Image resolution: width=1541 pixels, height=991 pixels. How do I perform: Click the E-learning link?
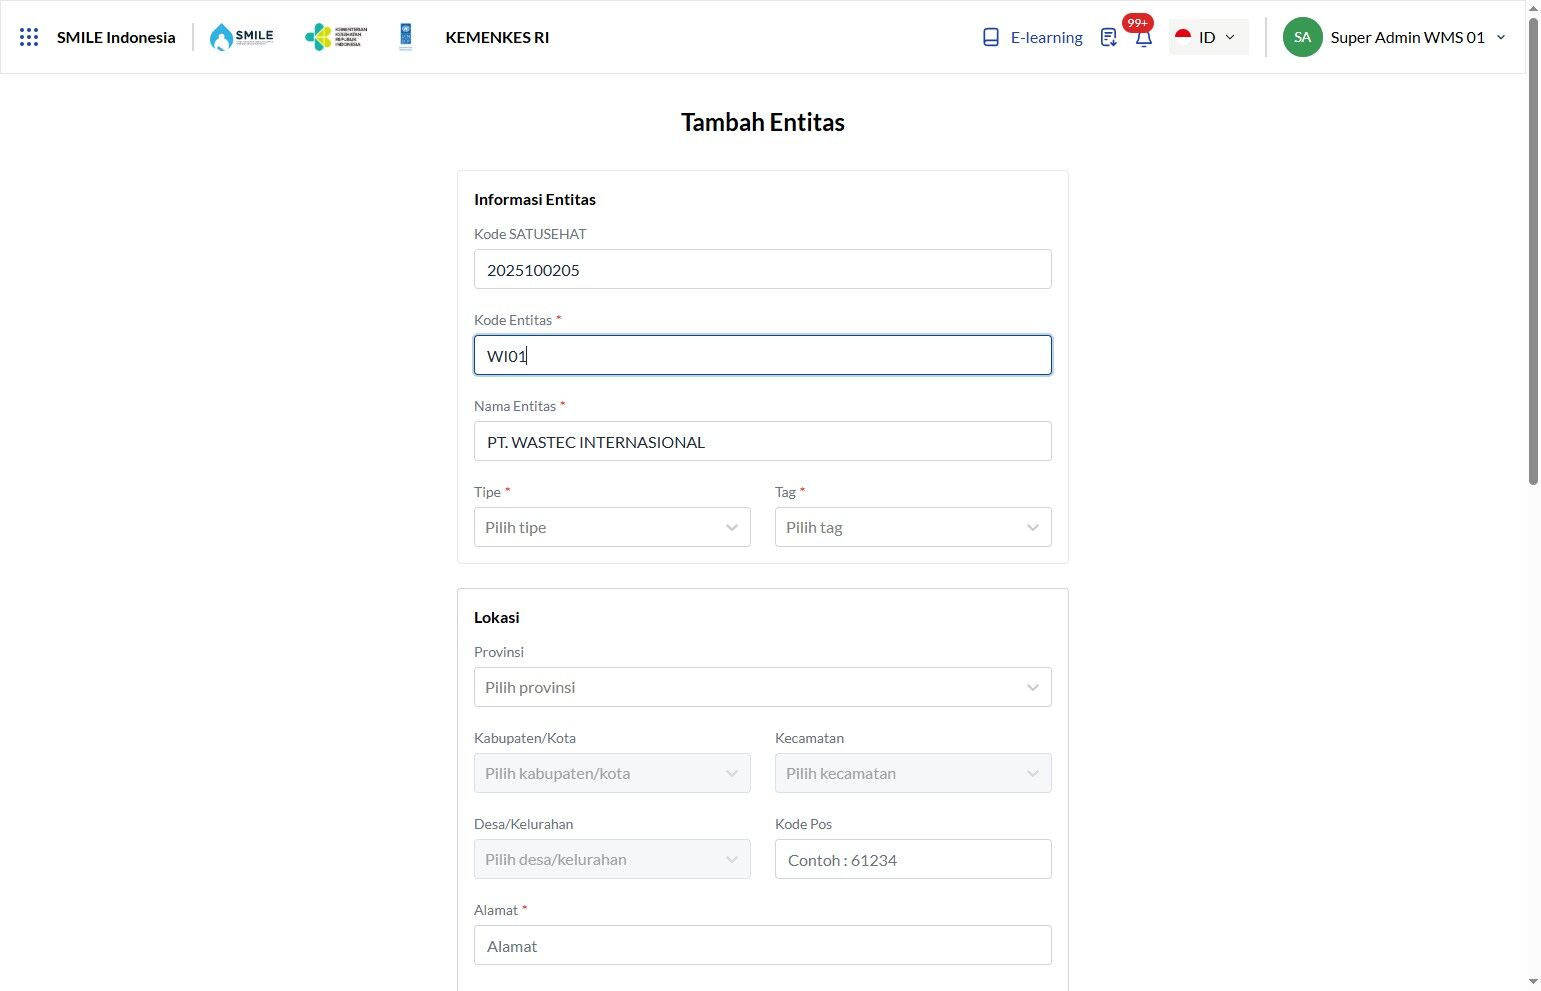[x=1046, y=37]
